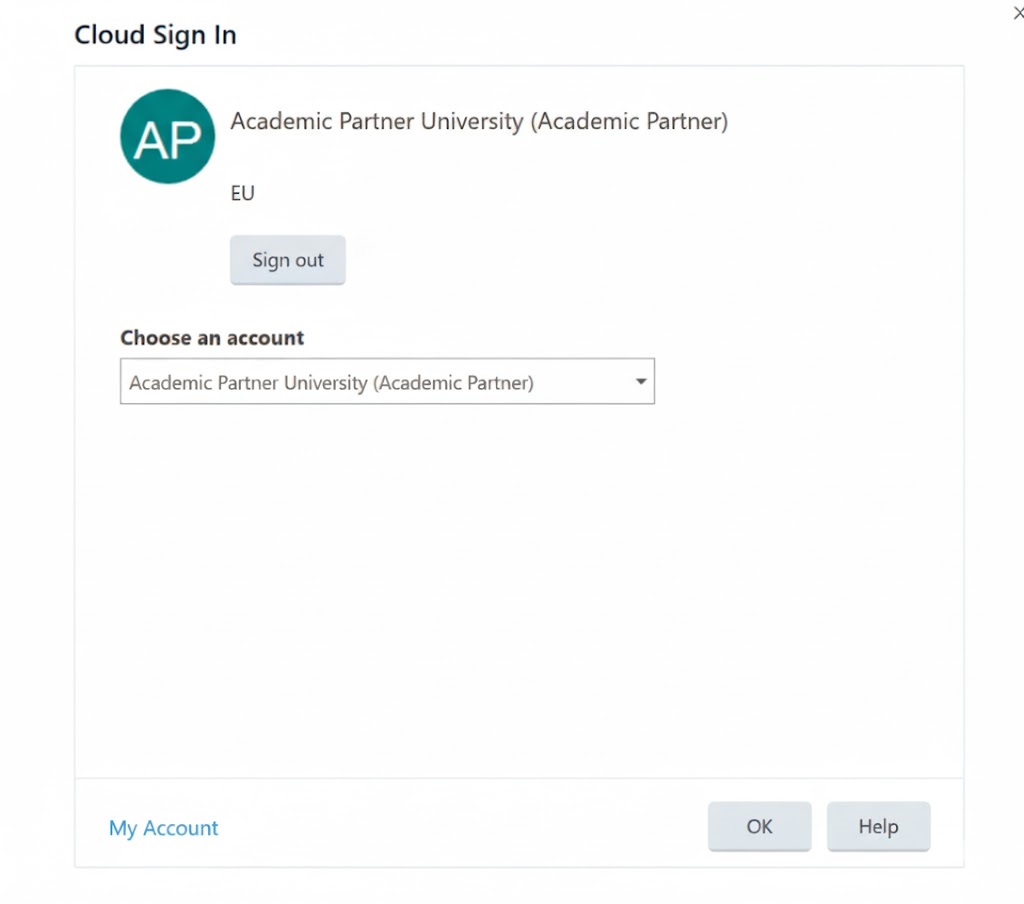The image size is (1024, 904).
Task: Click the EU region label
Action: pos(243,194)
